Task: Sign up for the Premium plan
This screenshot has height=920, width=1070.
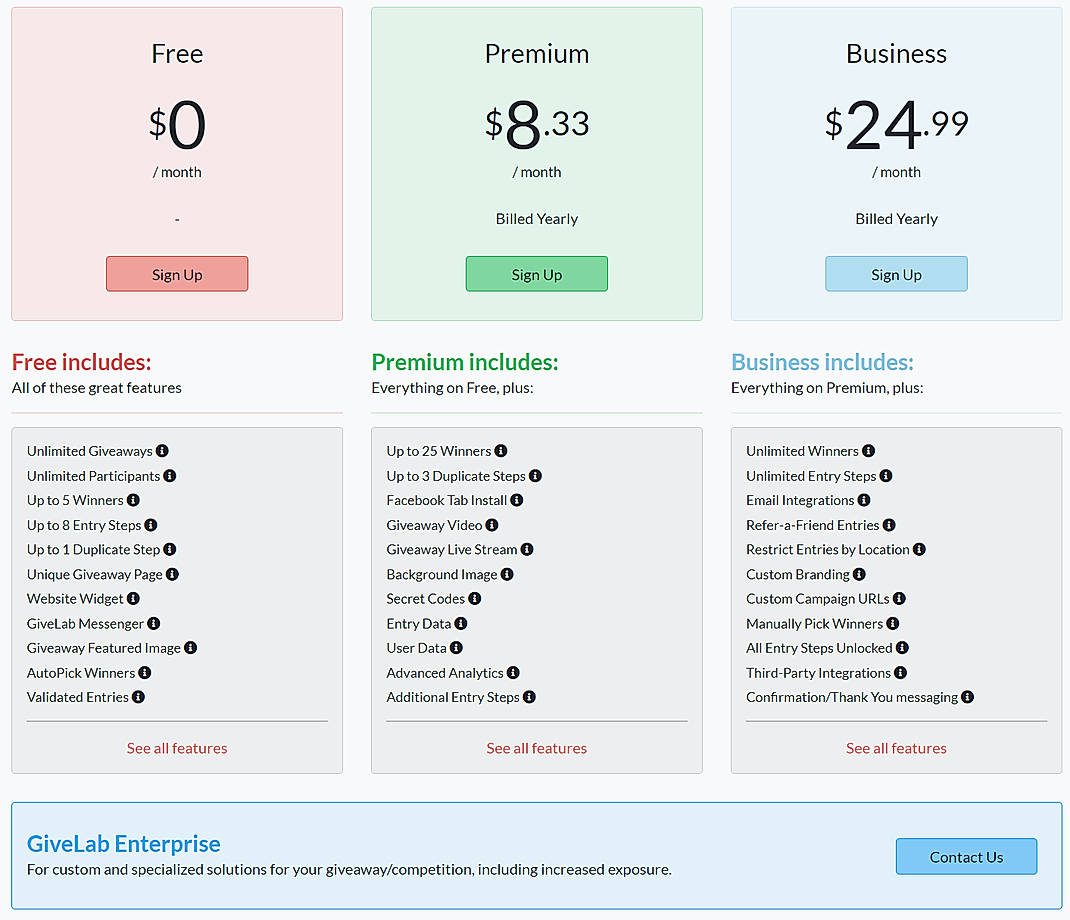Action: click(x=536, y=274)
